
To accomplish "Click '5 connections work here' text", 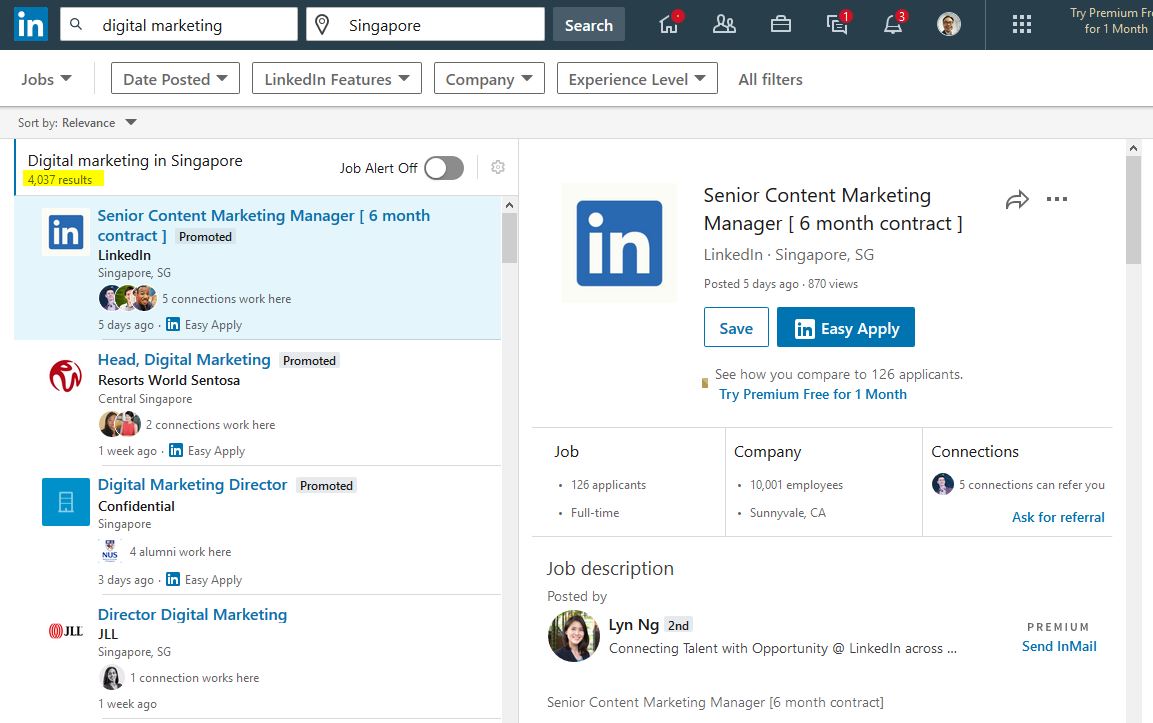I will click(x=226, y=299).
